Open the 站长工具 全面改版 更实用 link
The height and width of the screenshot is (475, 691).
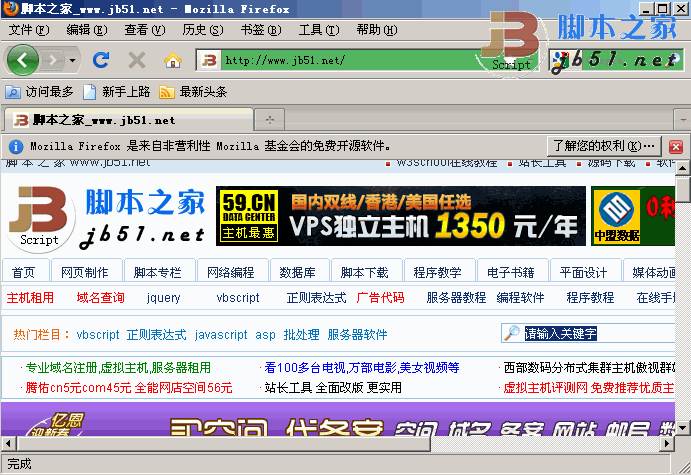333,388
